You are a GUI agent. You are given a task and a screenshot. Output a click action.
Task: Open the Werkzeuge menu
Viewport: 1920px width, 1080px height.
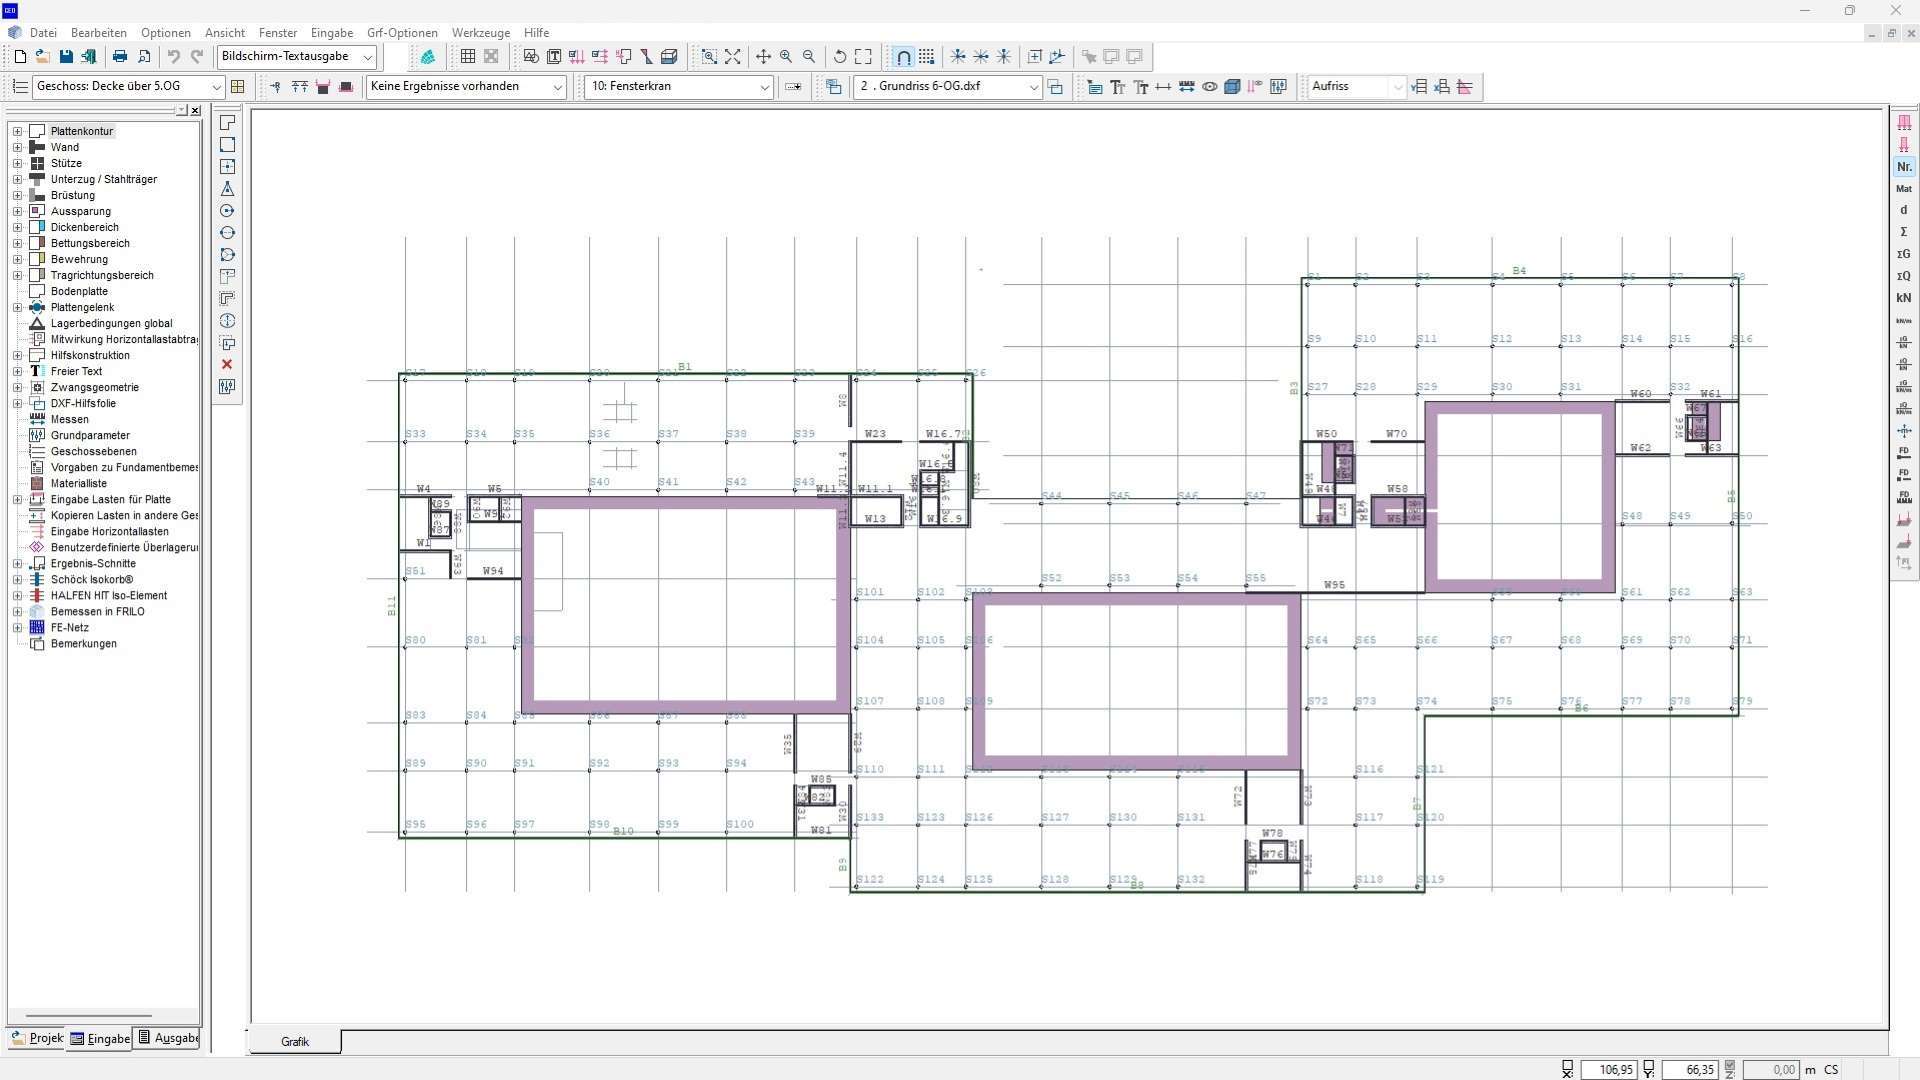tap(480, 33)
